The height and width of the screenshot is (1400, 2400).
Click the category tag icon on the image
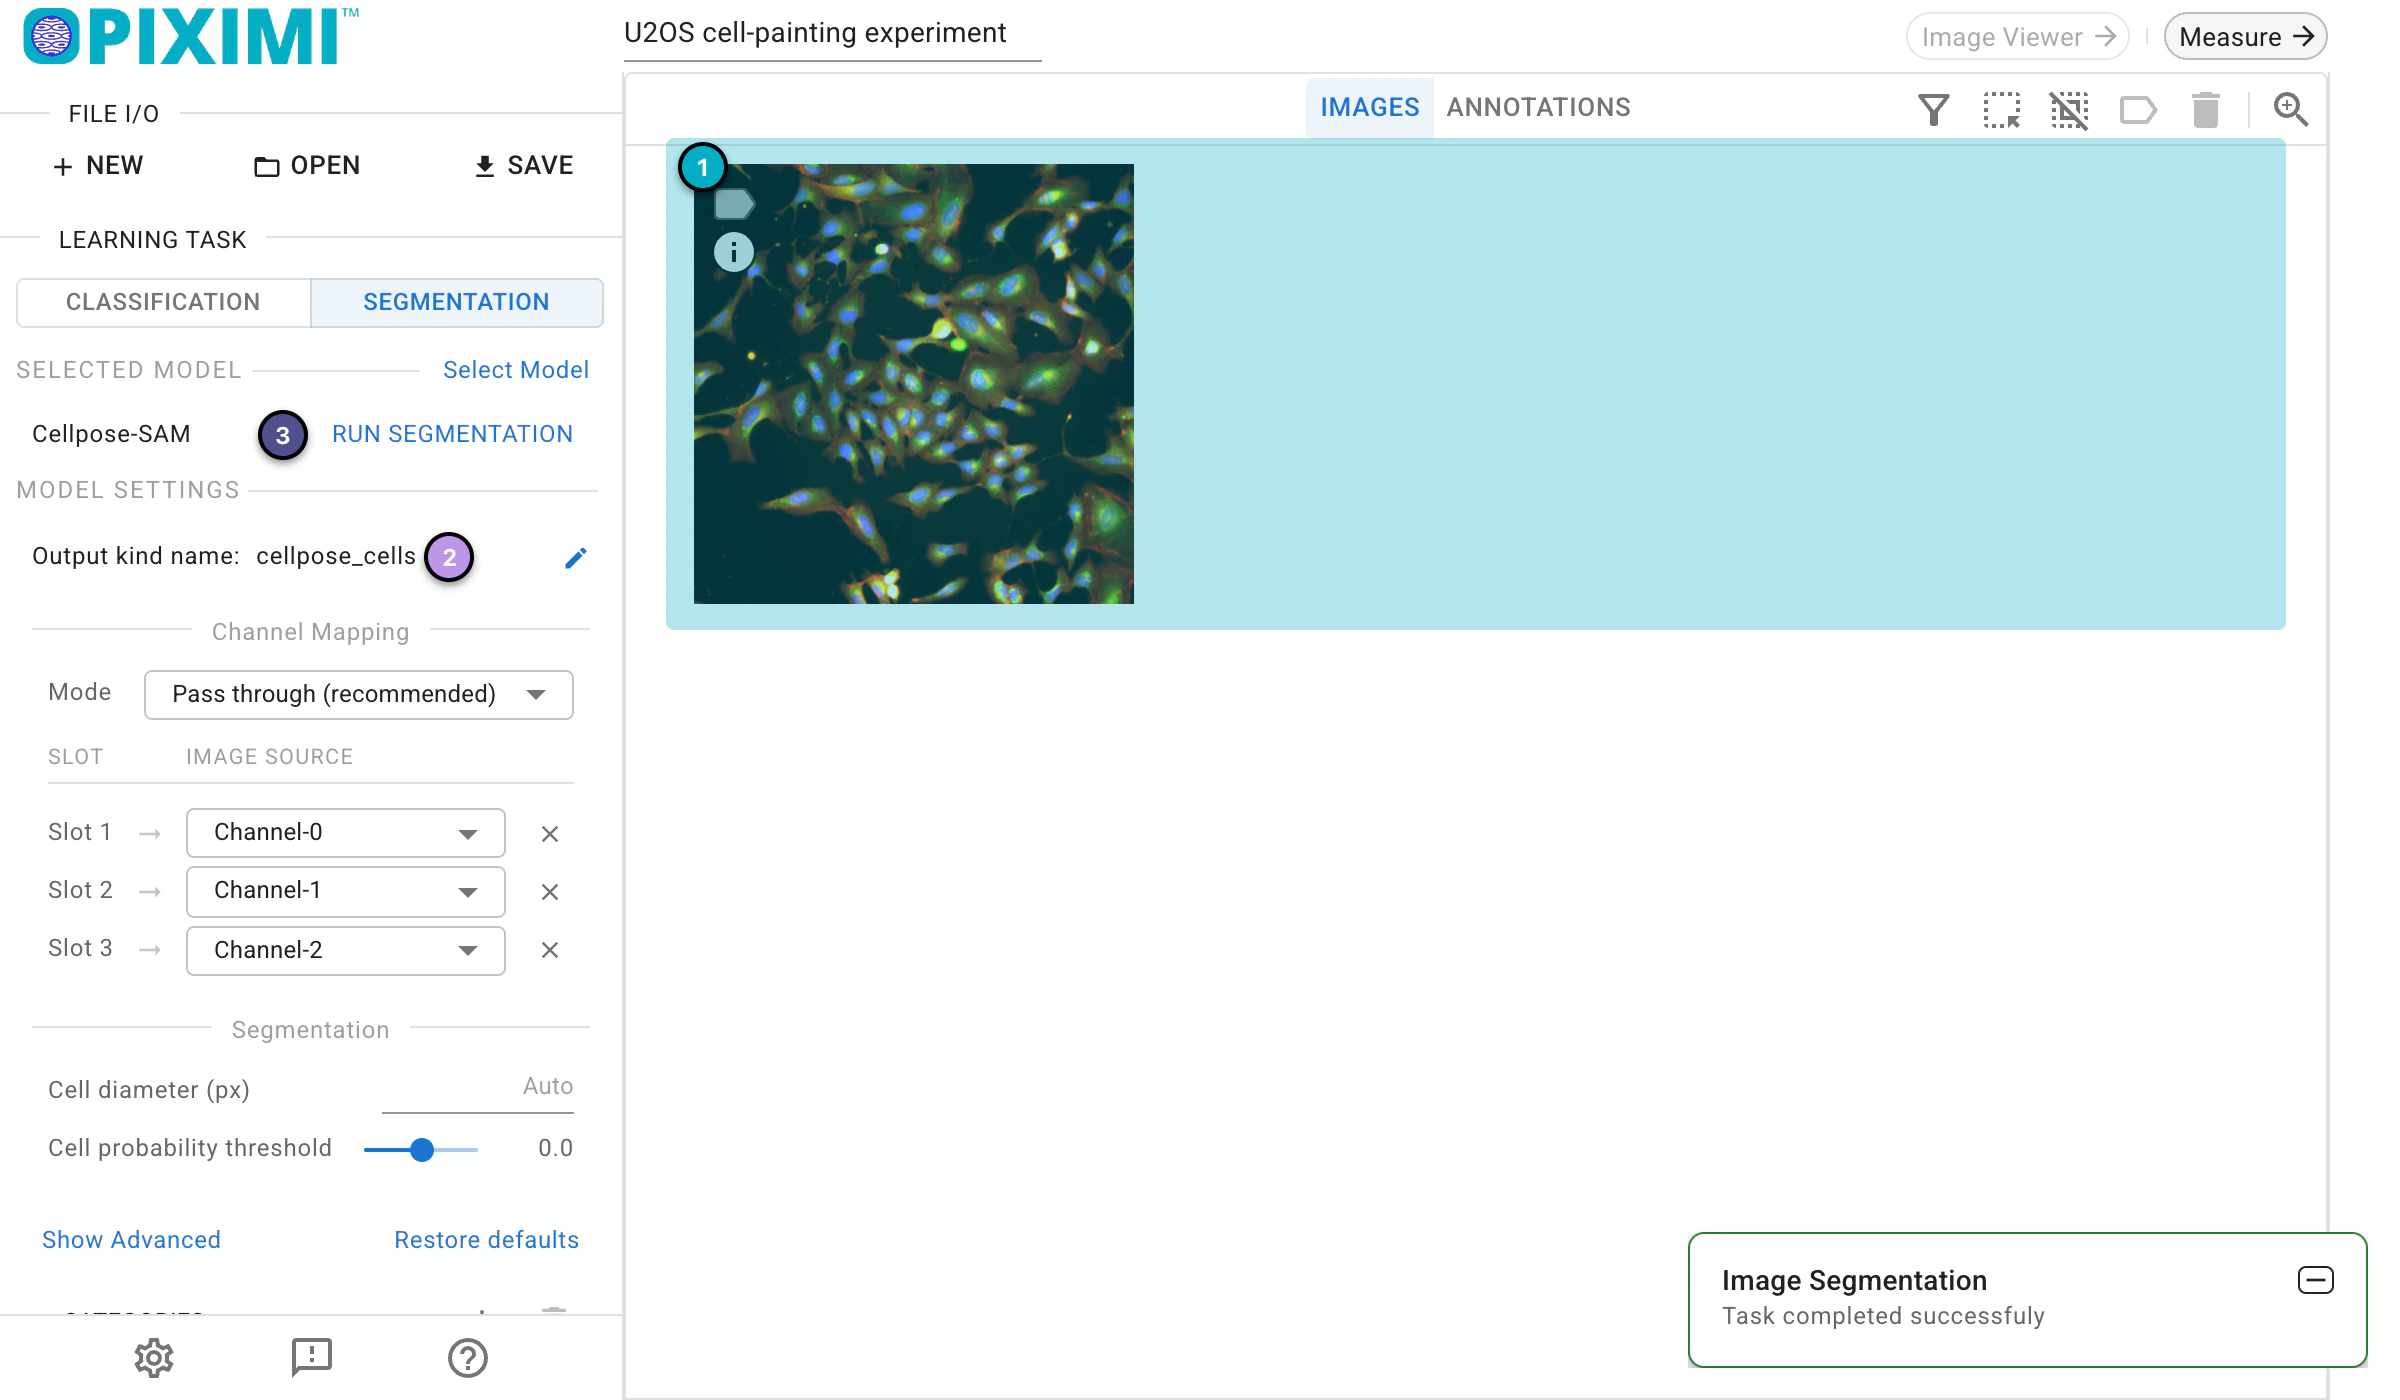pyautogui.click(x=734, y=204)
